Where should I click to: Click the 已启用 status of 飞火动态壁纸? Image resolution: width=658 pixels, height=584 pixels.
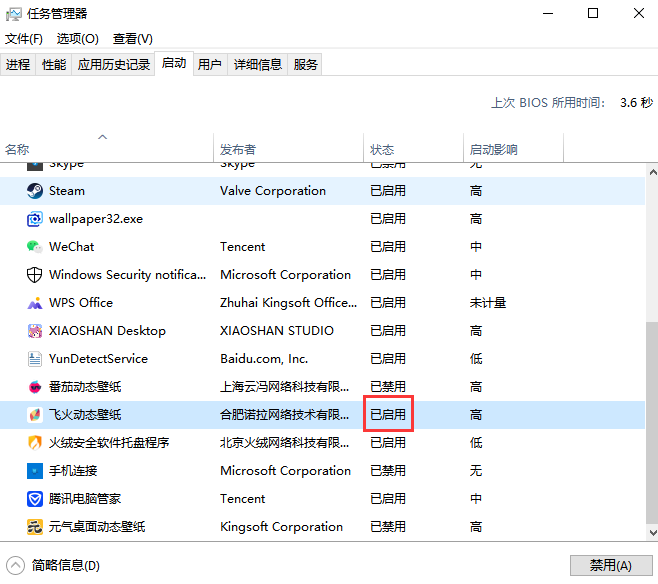388,415
